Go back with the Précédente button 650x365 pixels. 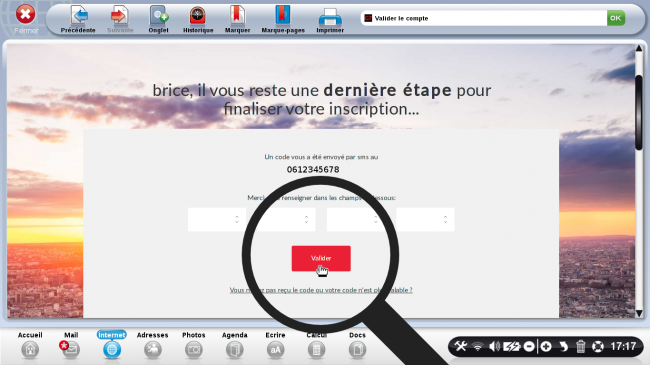78,19
